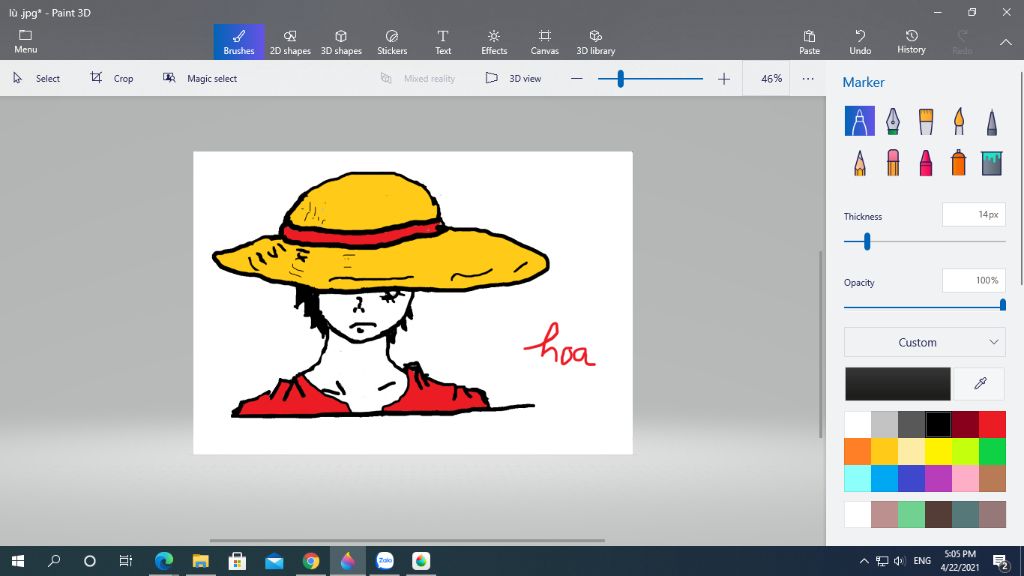
Task: Expand the Custom material dropdown
Action: (925, 342)
